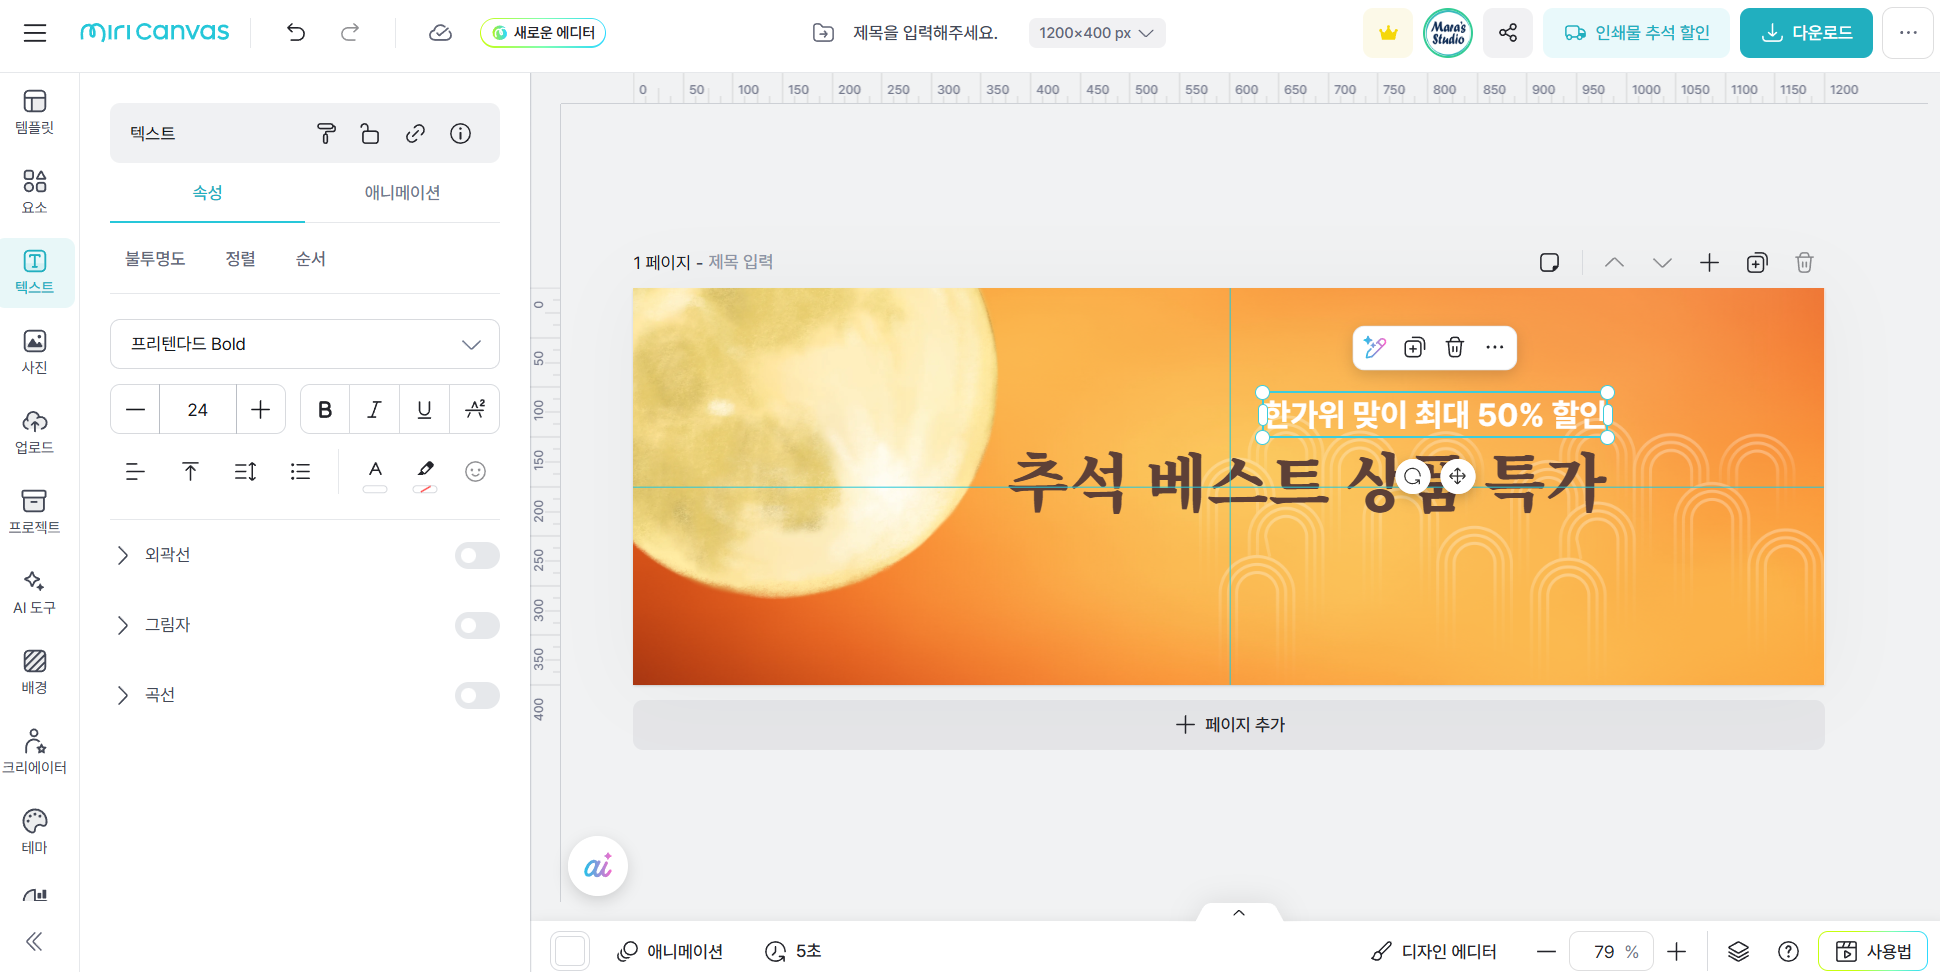
Task: Click the 제목을 입력해주세요 title input field
Action: [923, 32]
